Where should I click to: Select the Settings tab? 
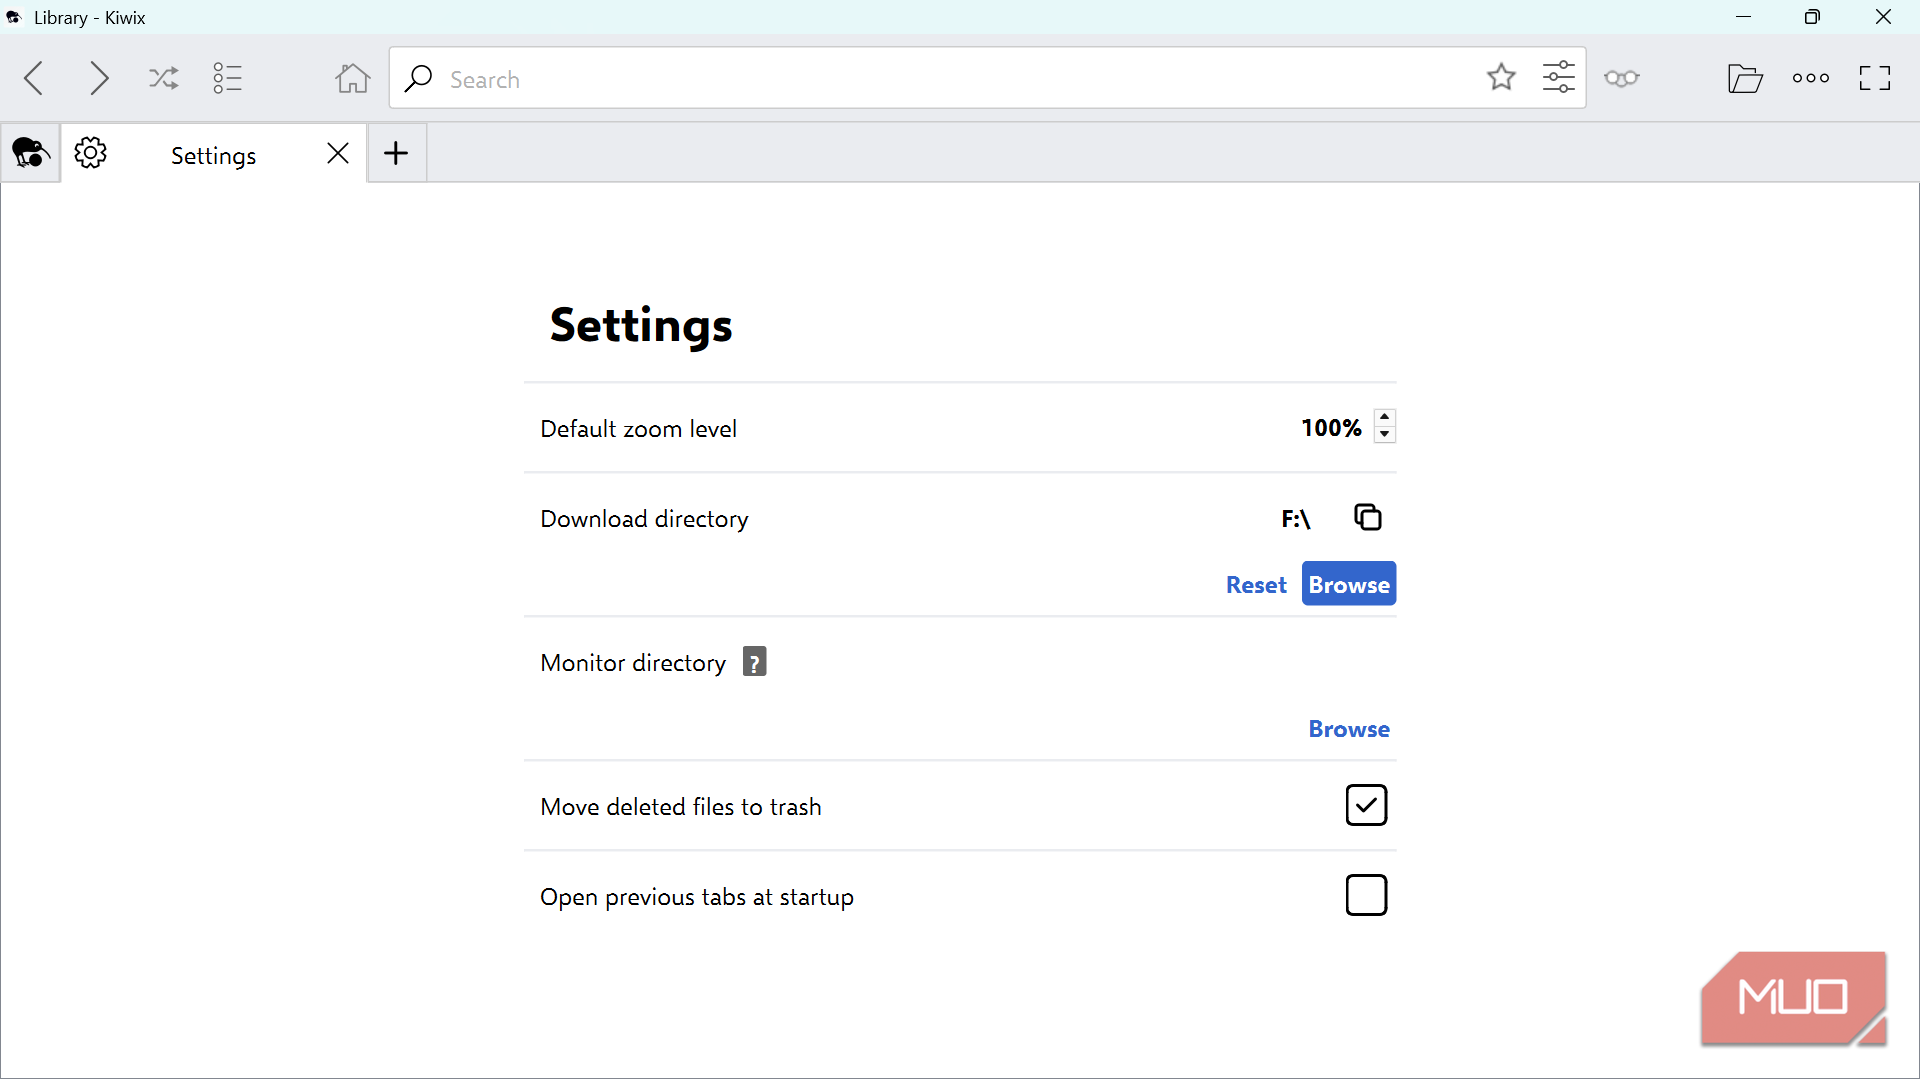pyautogui.click(x=213, y=154)
